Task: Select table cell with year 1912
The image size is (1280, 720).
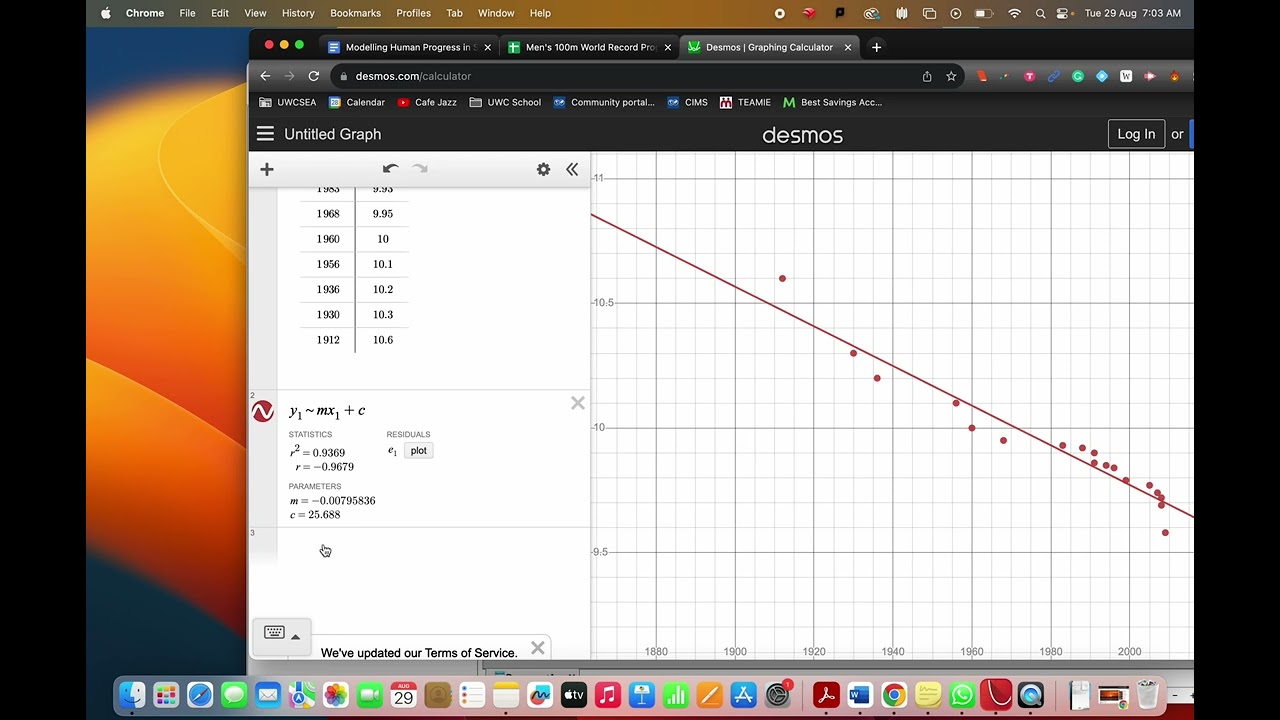Action: click(328, 340)
